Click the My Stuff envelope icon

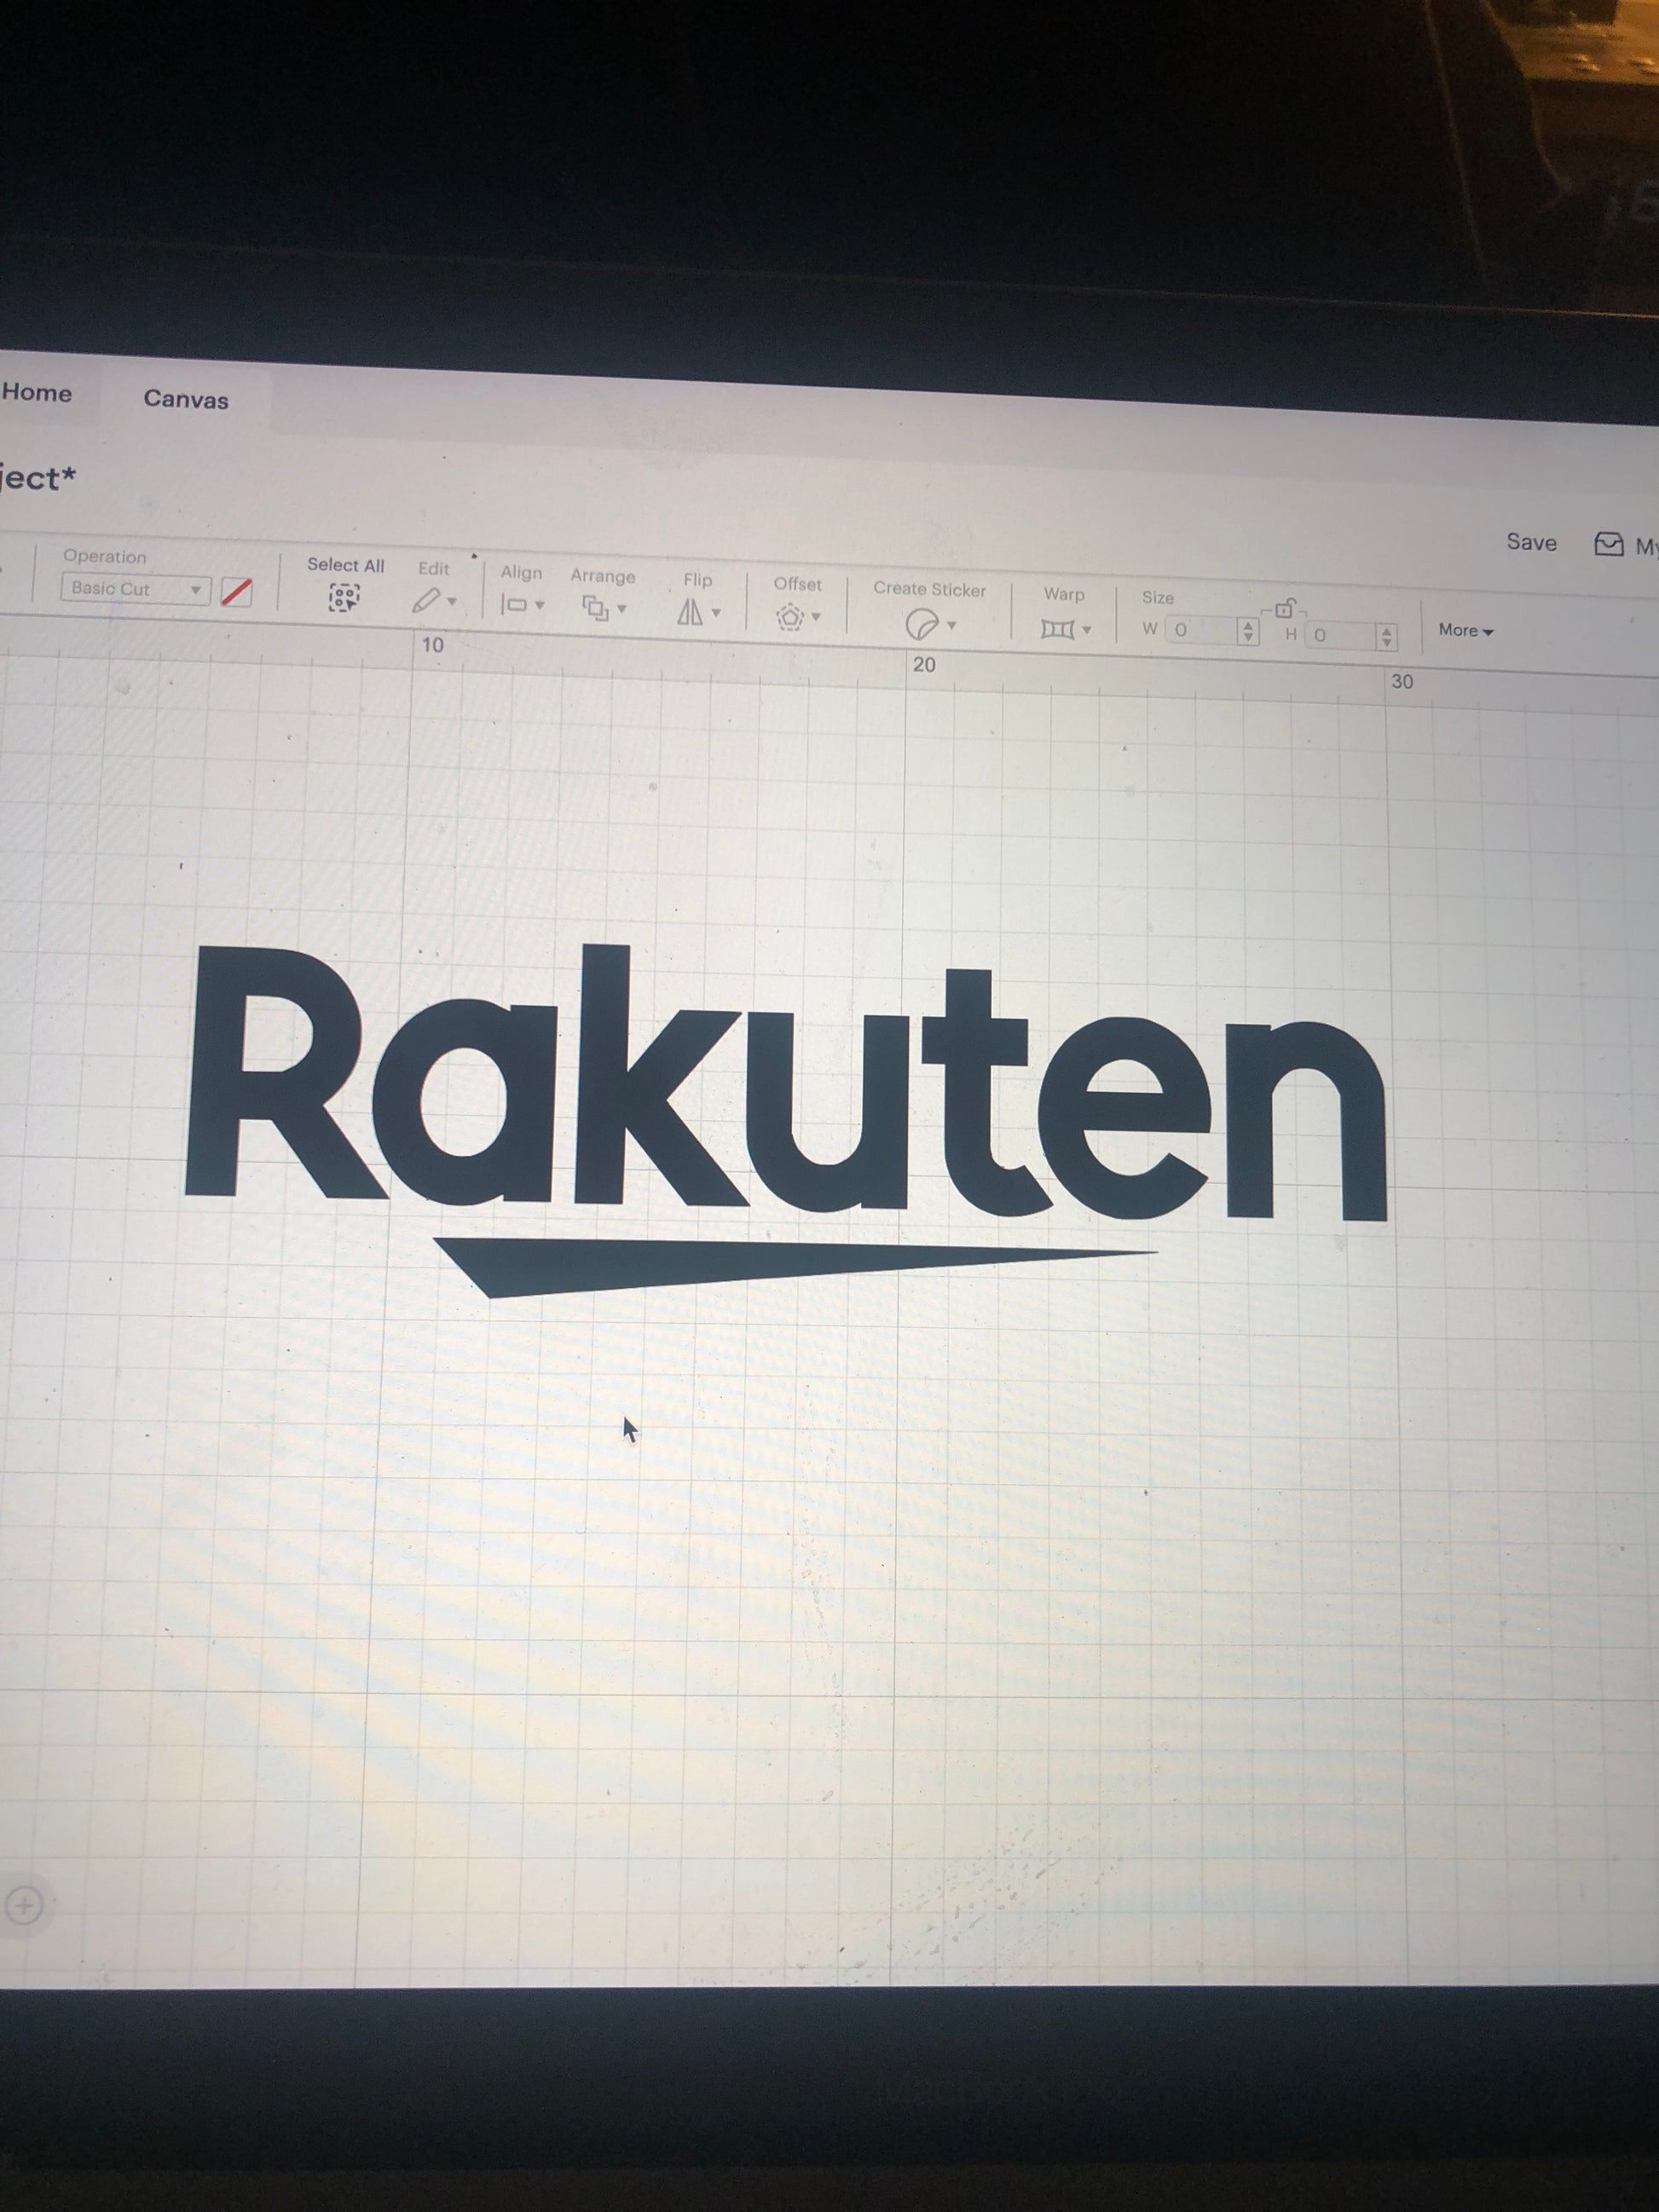click(x=1608, y=545)
